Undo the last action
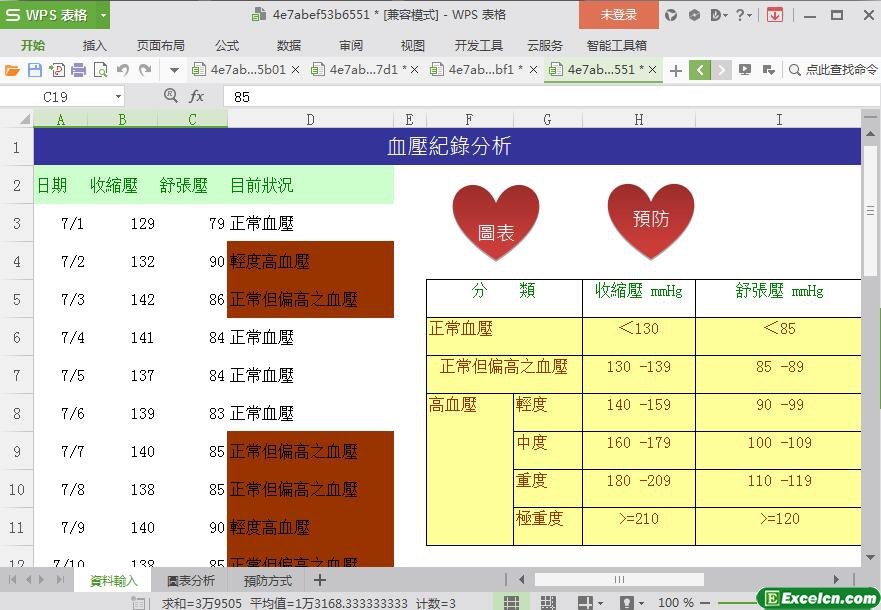The image size is (881, 610). (122, 70)
